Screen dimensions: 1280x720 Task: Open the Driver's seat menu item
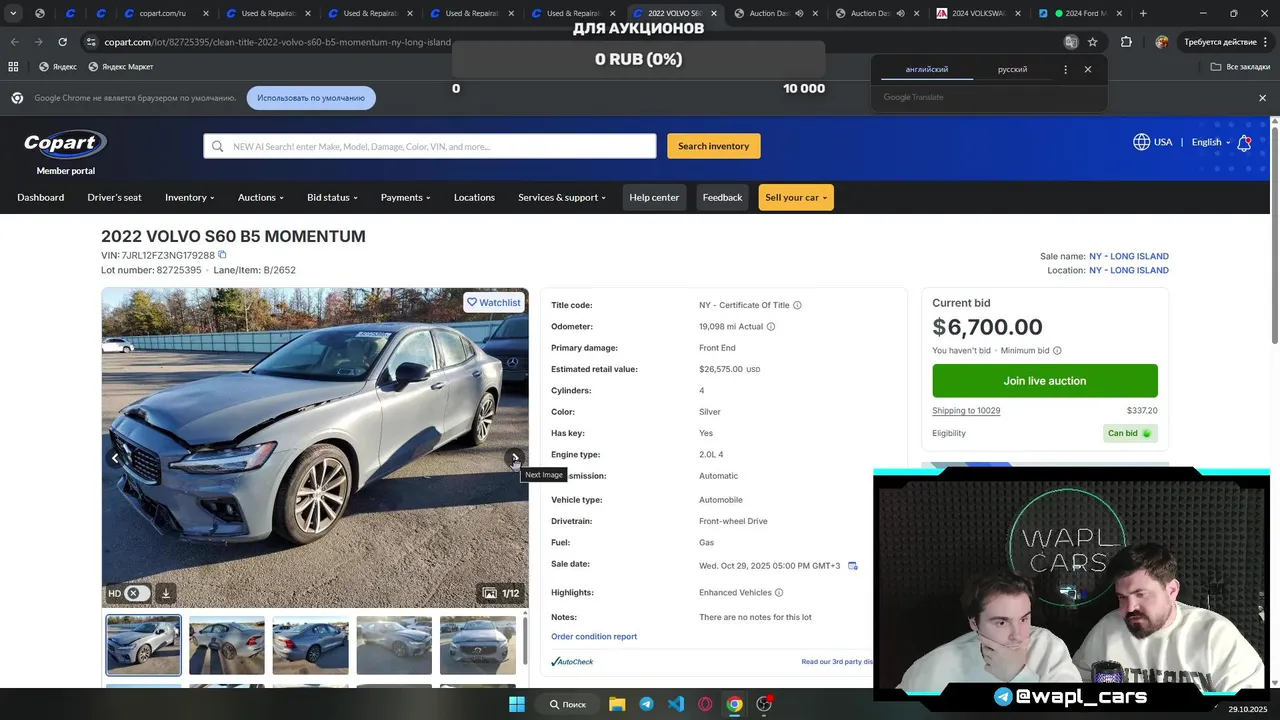coord(115,197)
